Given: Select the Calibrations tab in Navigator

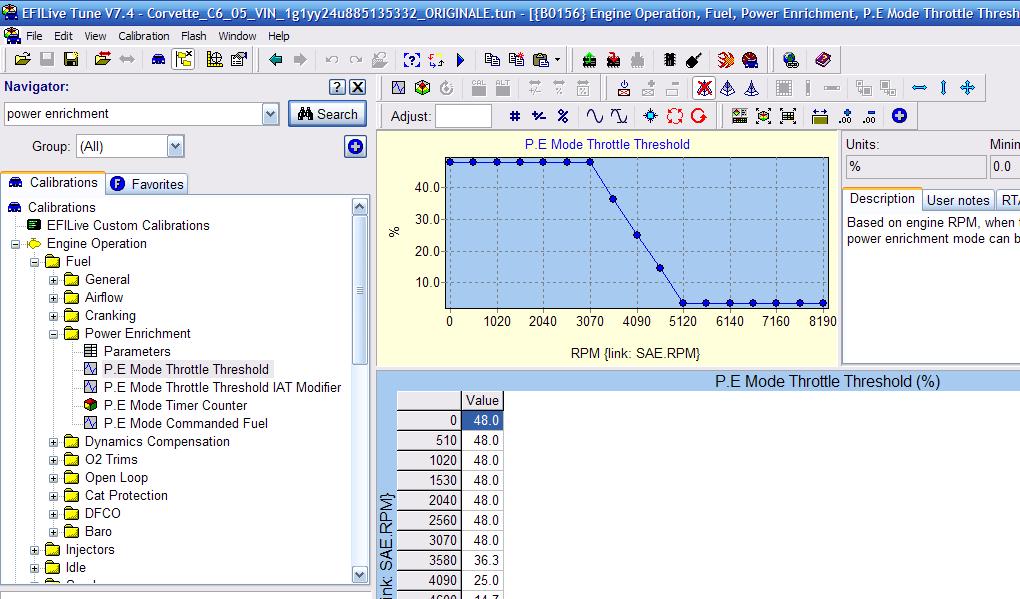Looking at the screenshot, I should tap(53, 183).
